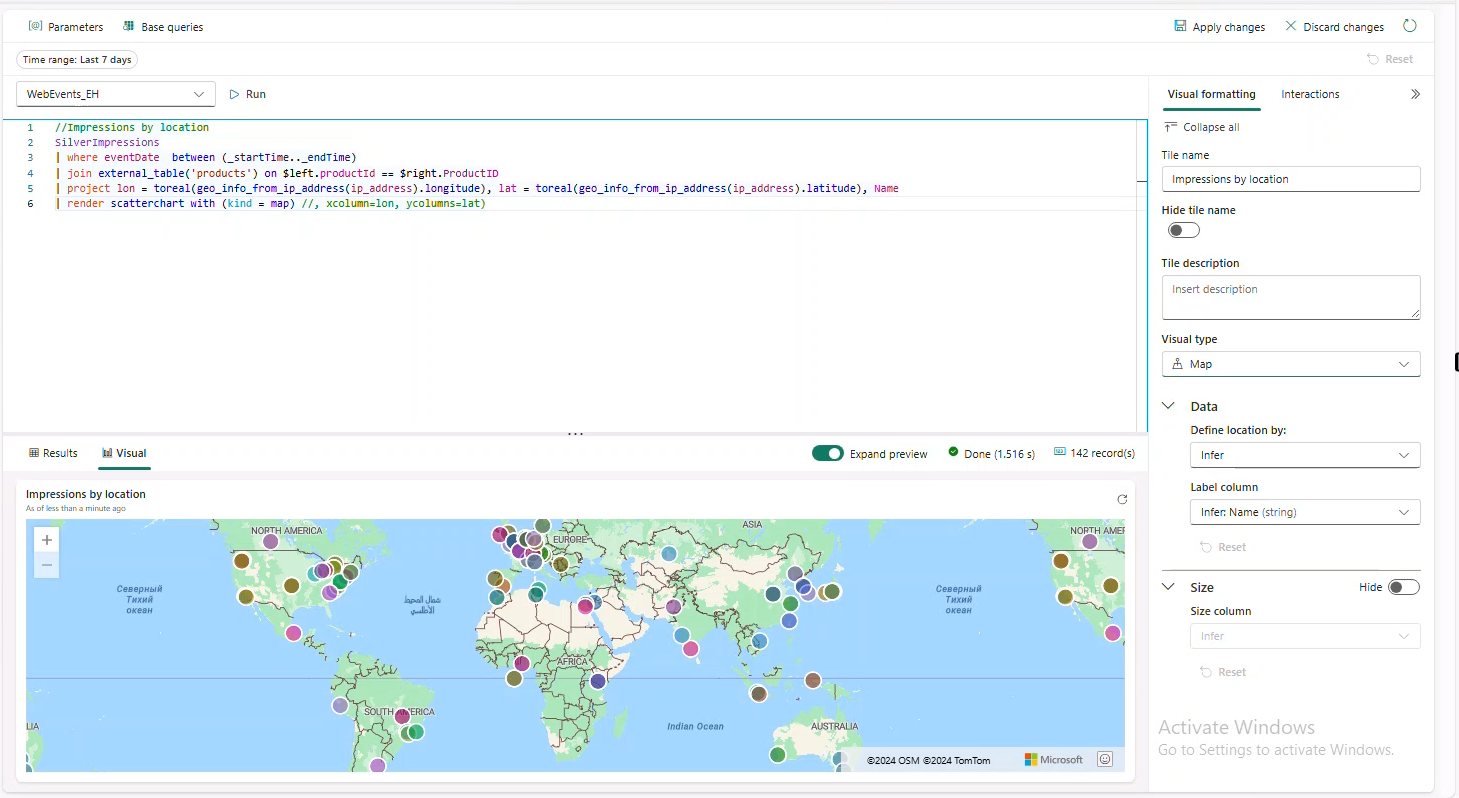
Task: Click the Collapse all icon
Action: [1170, 127]
